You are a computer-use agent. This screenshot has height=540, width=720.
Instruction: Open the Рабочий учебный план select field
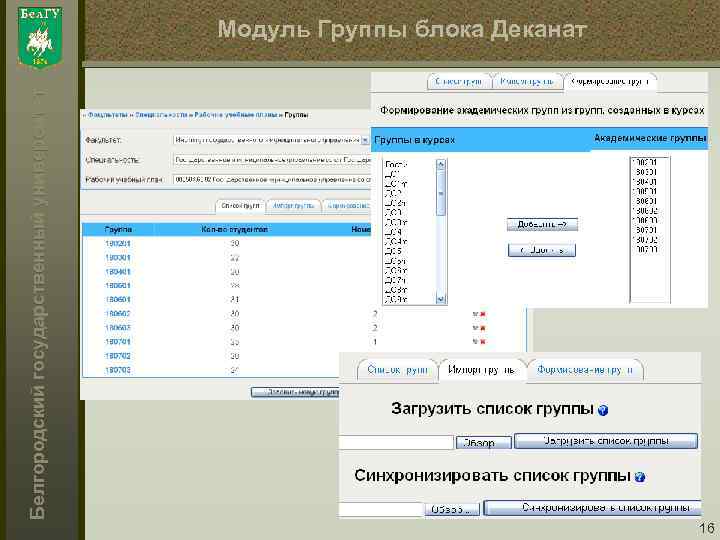coord(272,180)
